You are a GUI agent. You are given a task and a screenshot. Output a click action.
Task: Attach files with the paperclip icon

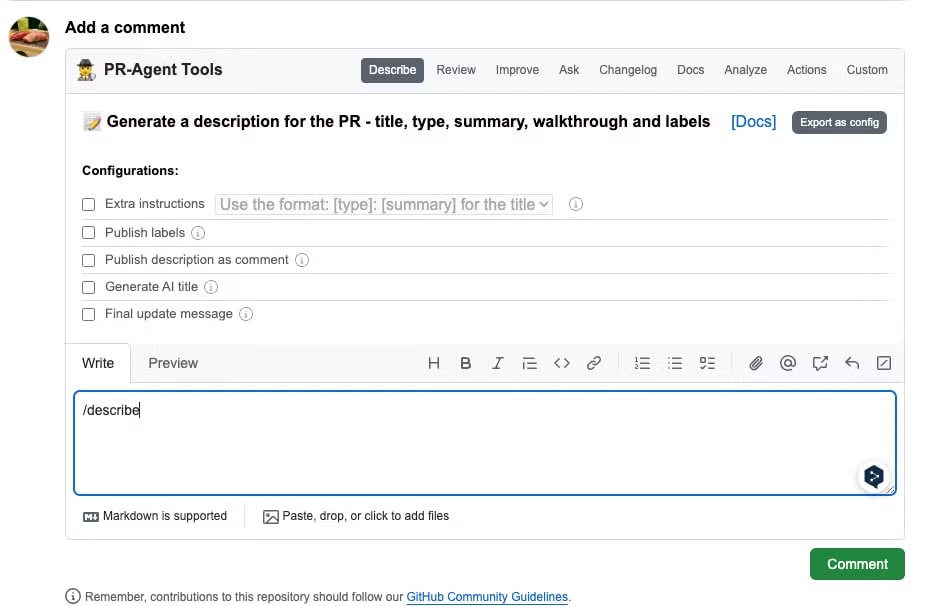[x=755, y=363]
